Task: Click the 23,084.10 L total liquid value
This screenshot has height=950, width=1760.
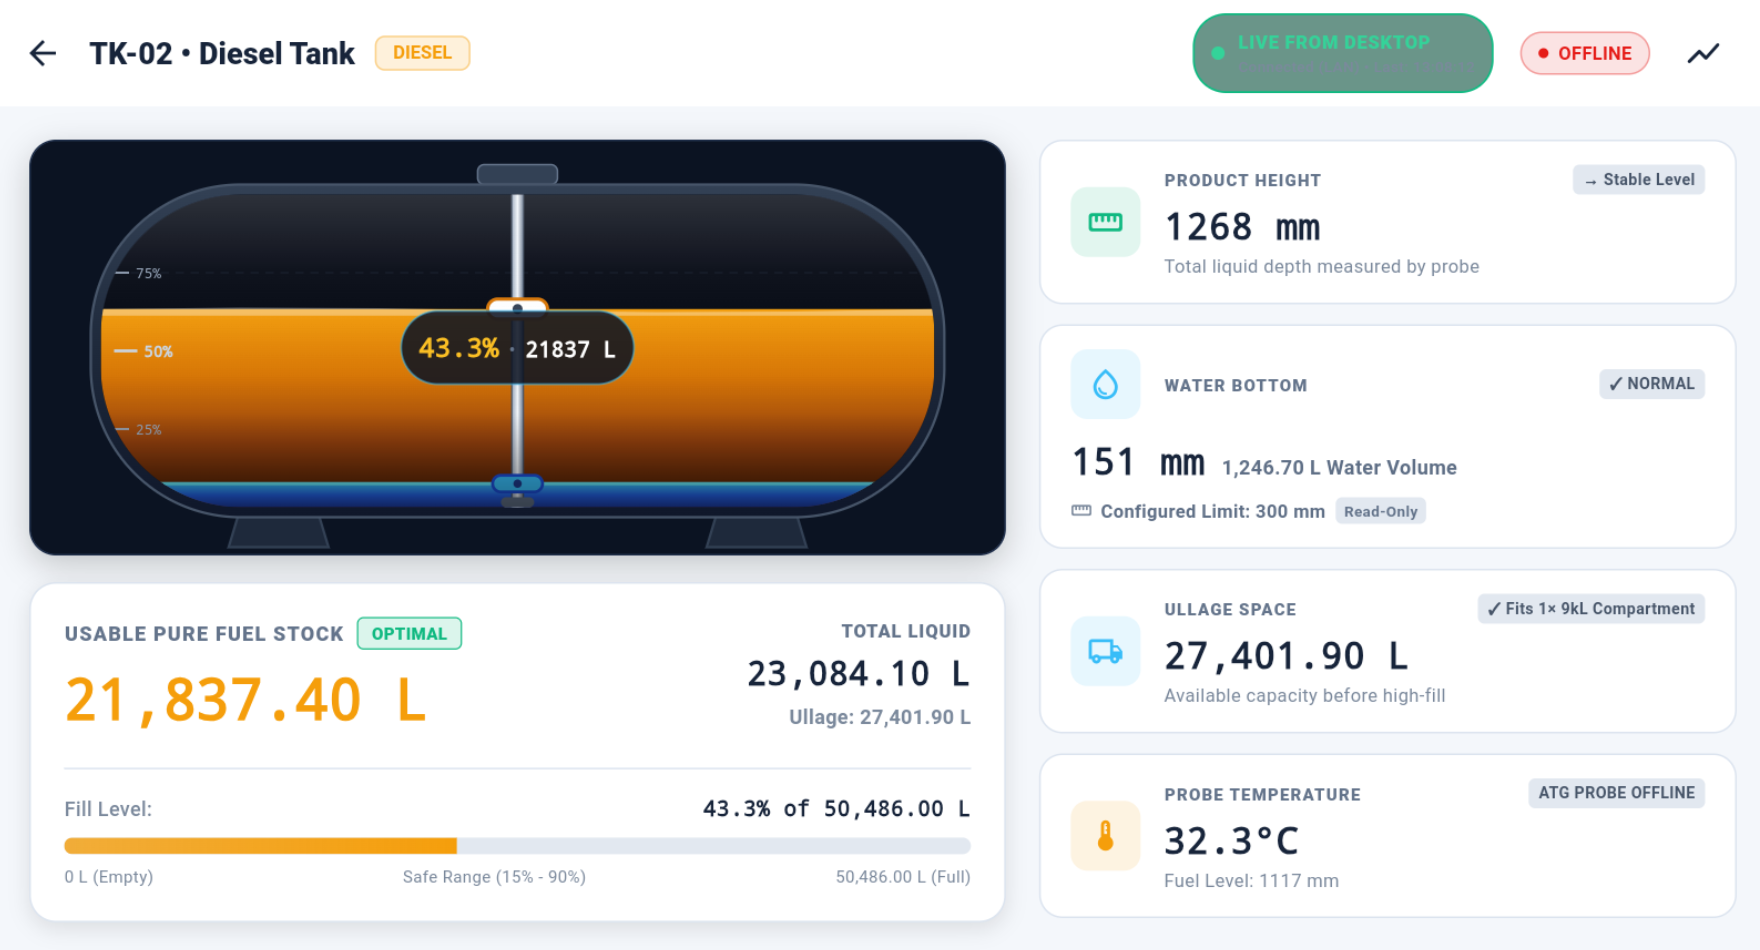Action: pyautogui.click(x=859, y=674)
